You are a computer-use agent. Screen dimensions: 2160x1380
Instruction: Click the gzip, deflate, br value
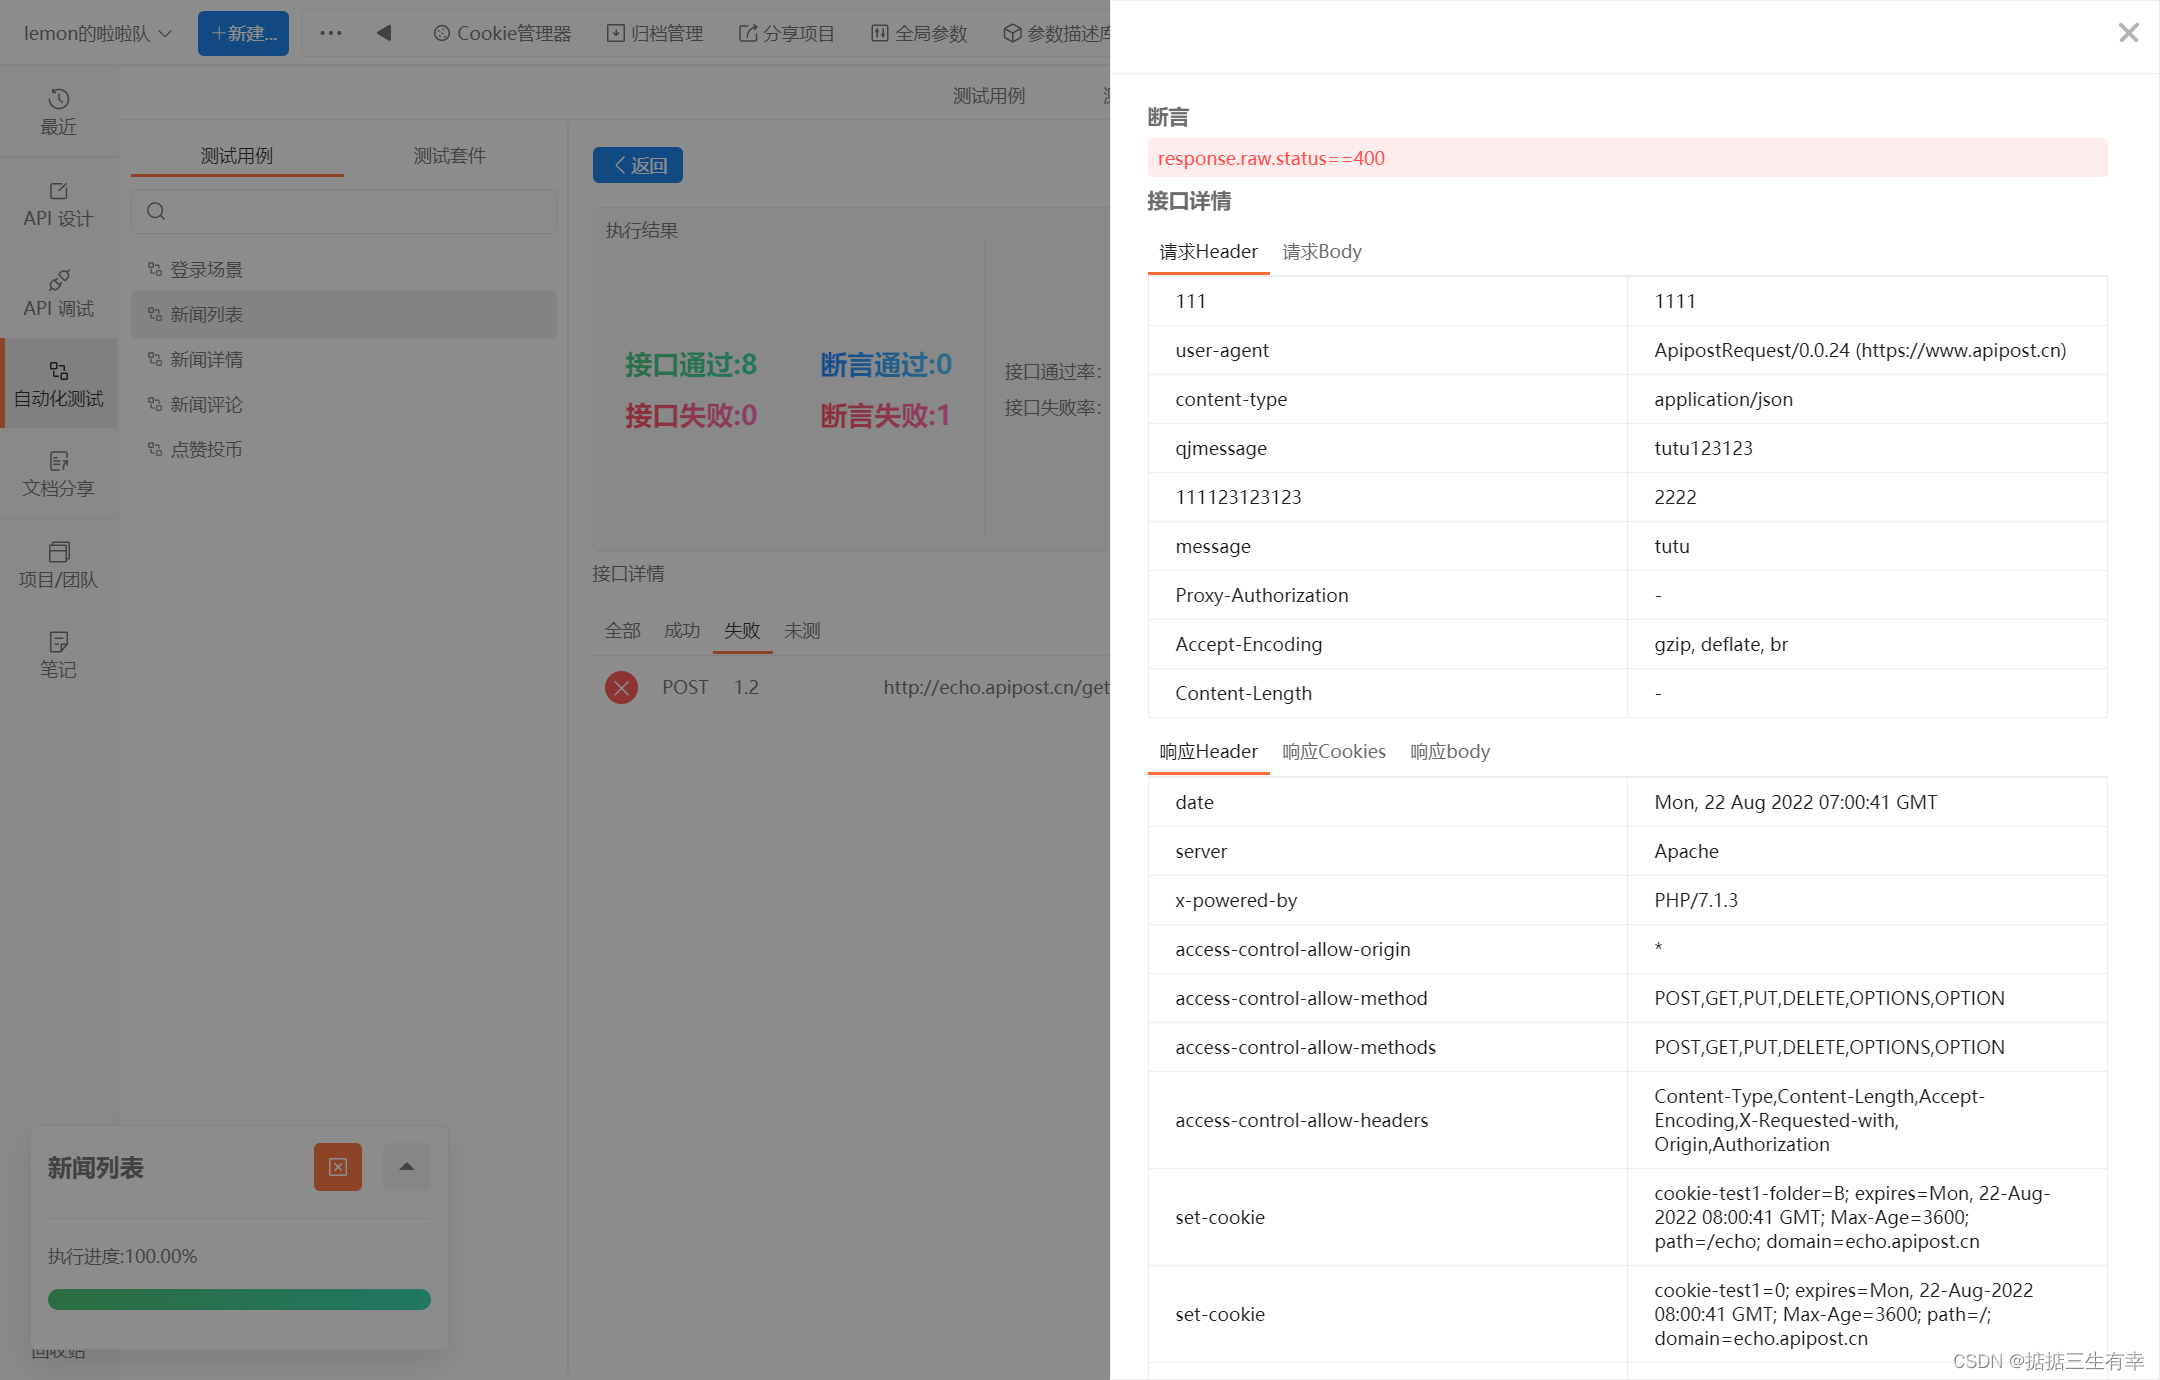1721,644
